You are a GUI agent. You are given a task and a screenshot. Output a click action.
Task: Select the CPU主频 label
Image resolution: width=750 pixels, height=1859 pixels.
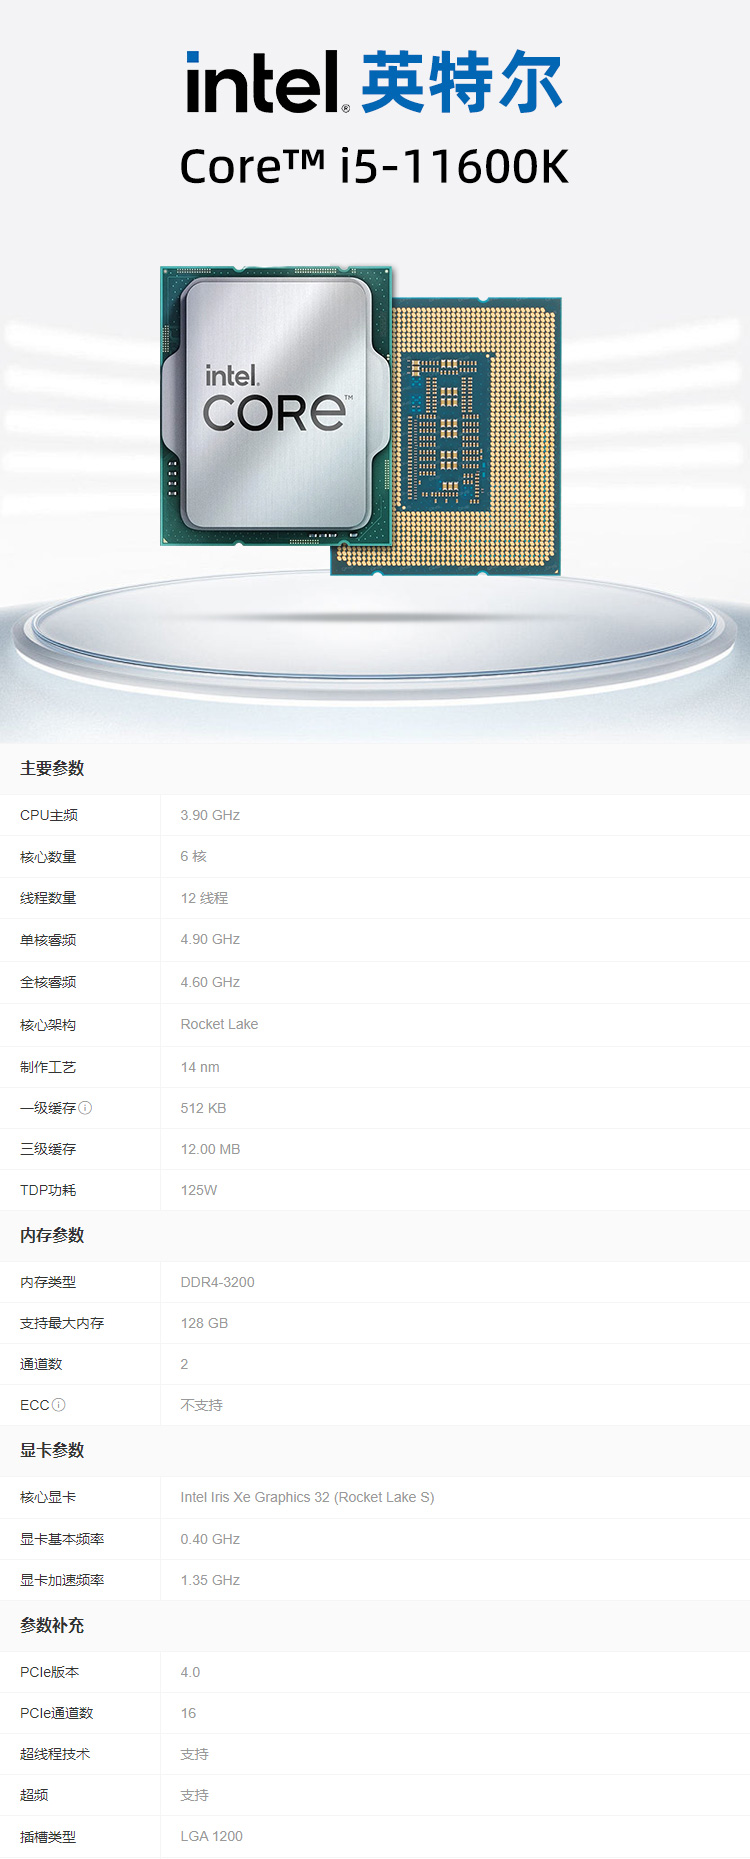[x=49, y=815]
